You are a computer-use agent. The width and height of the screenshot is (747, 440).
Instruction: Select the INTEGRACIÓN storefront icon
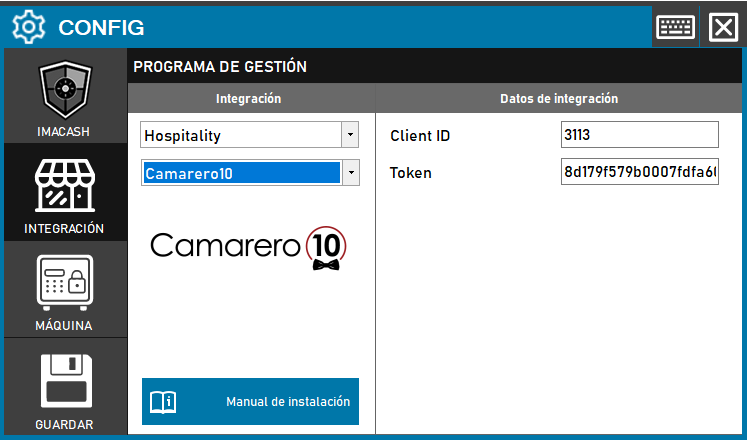(x=65, y=186)
